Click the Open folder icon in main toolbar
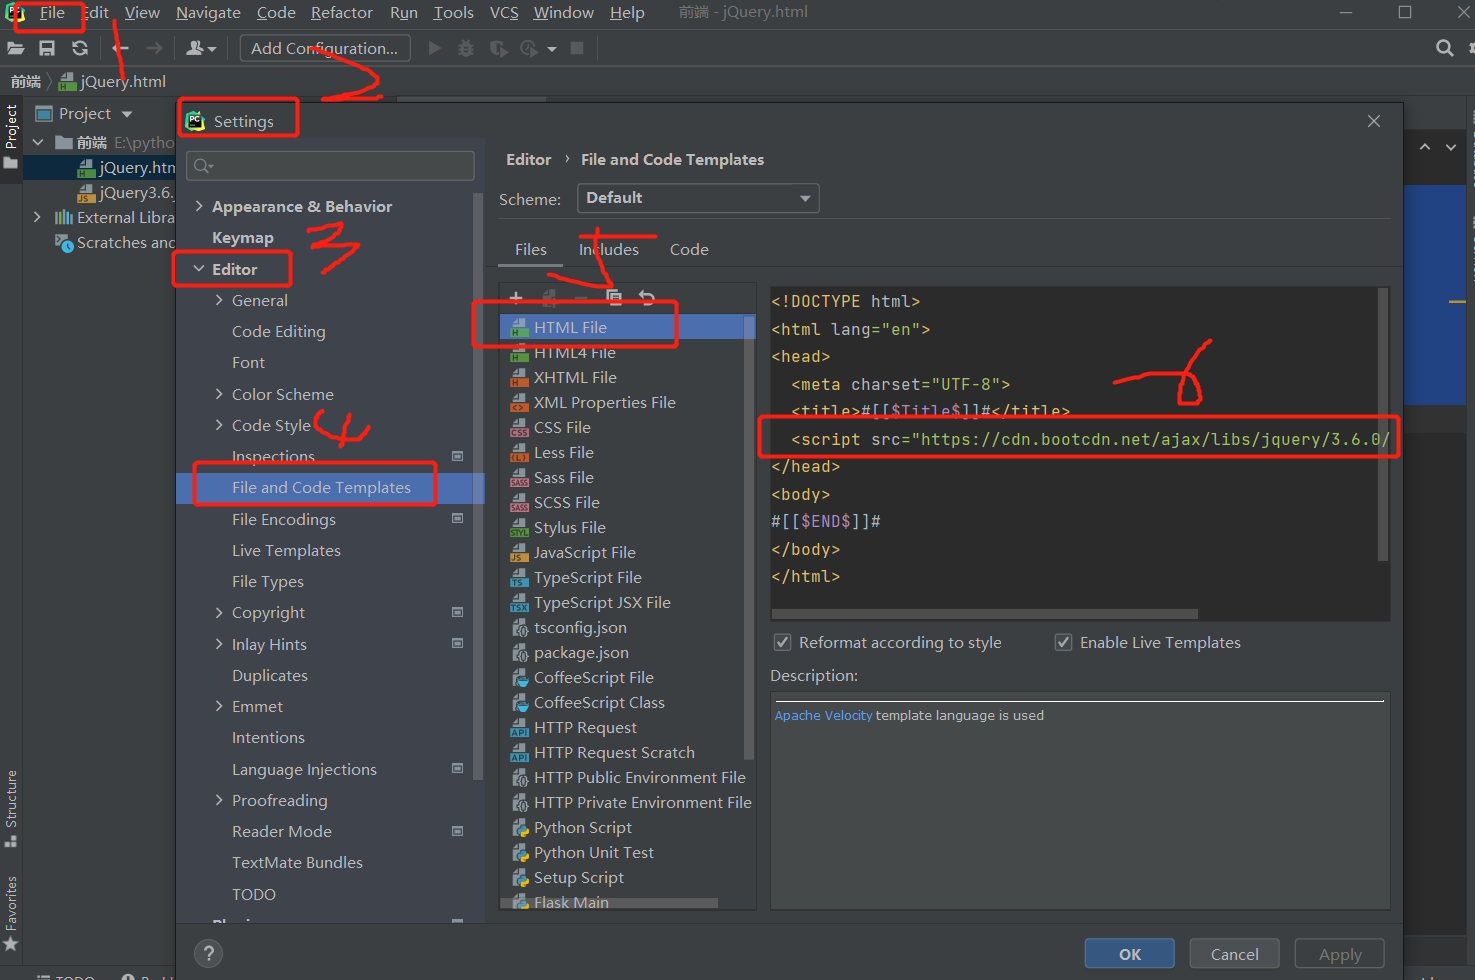Image resolution: width=1475 pixels, height=980 pixels. pyautogui.click(x=16, y=48)
